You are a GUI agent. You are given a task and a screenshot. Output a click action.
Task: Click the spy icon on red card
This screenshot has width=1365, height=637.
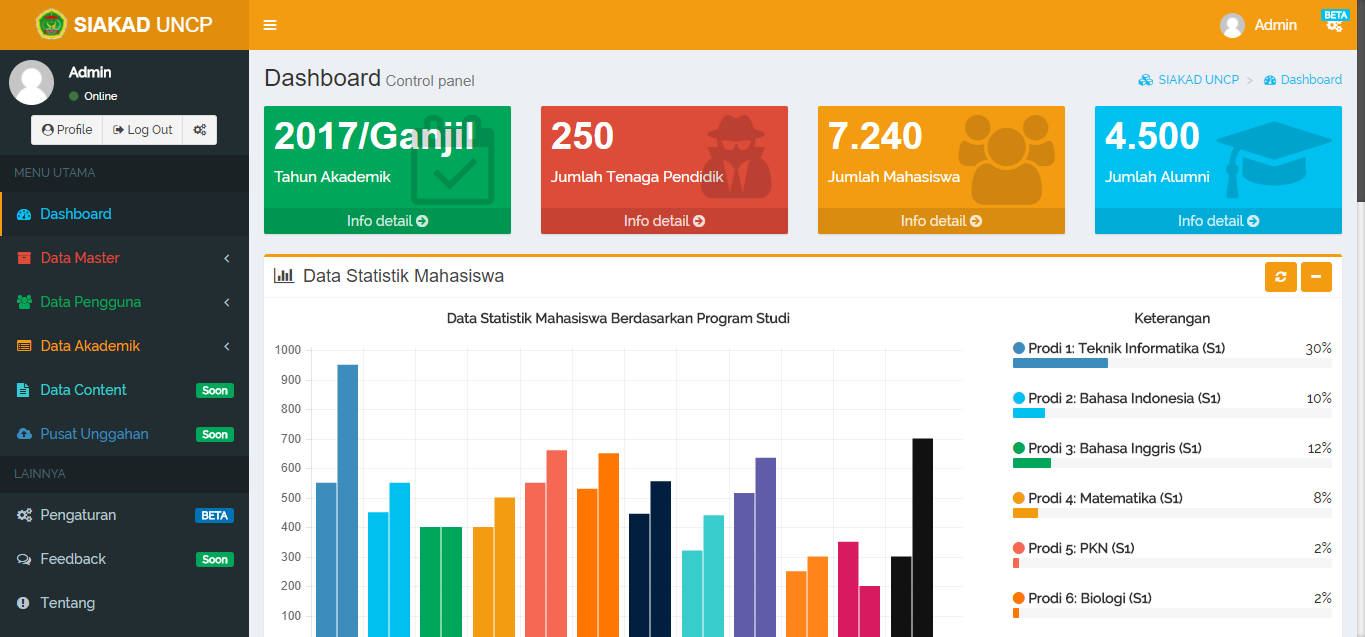coord(735,155)
